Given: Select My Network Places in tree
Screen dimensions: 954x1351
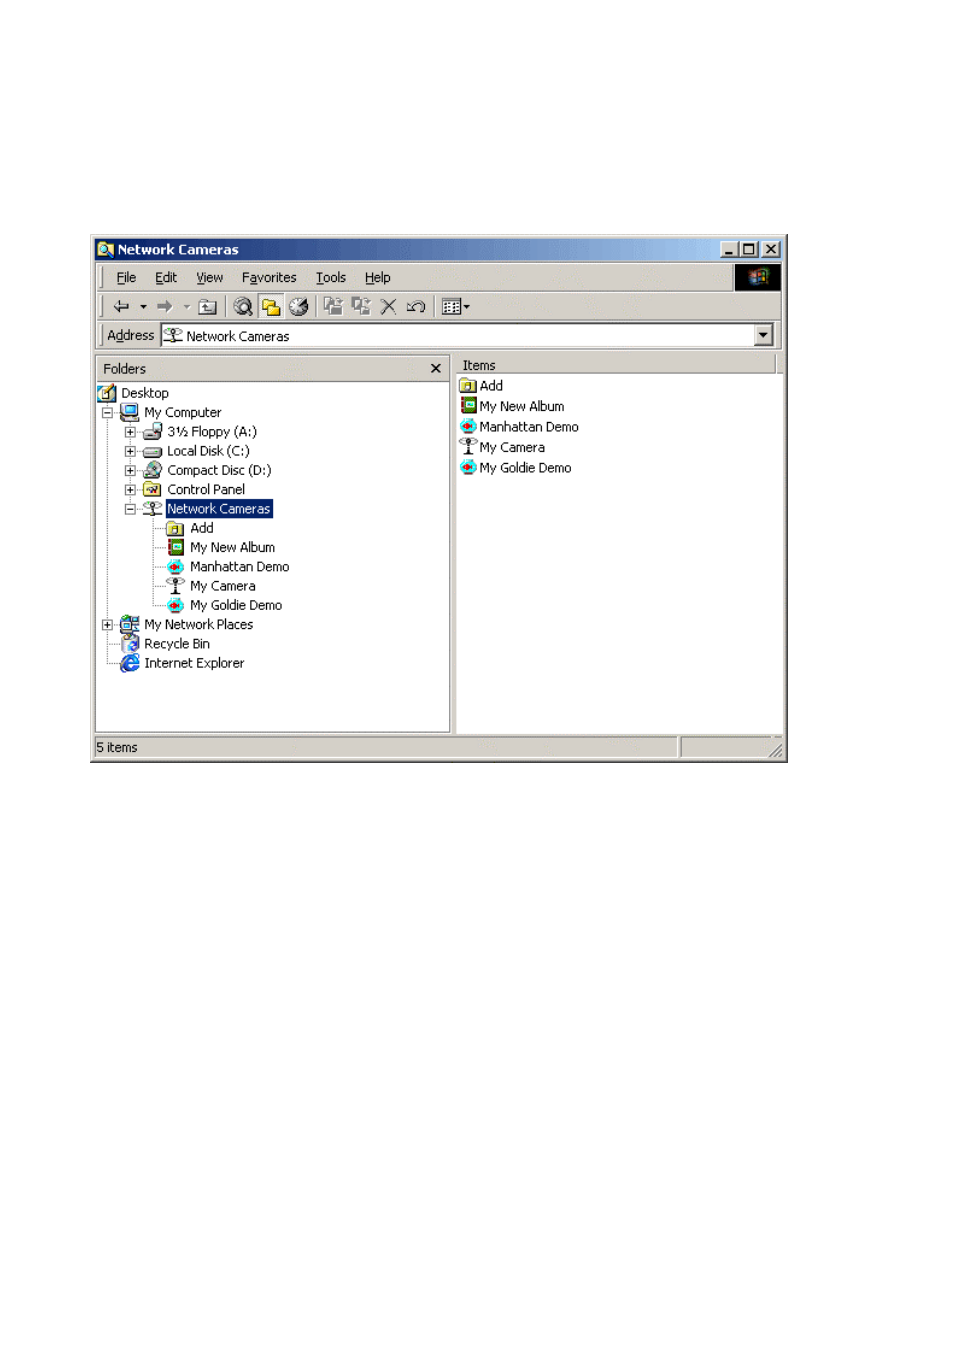Looking at the screenshot, I should 198,625.
